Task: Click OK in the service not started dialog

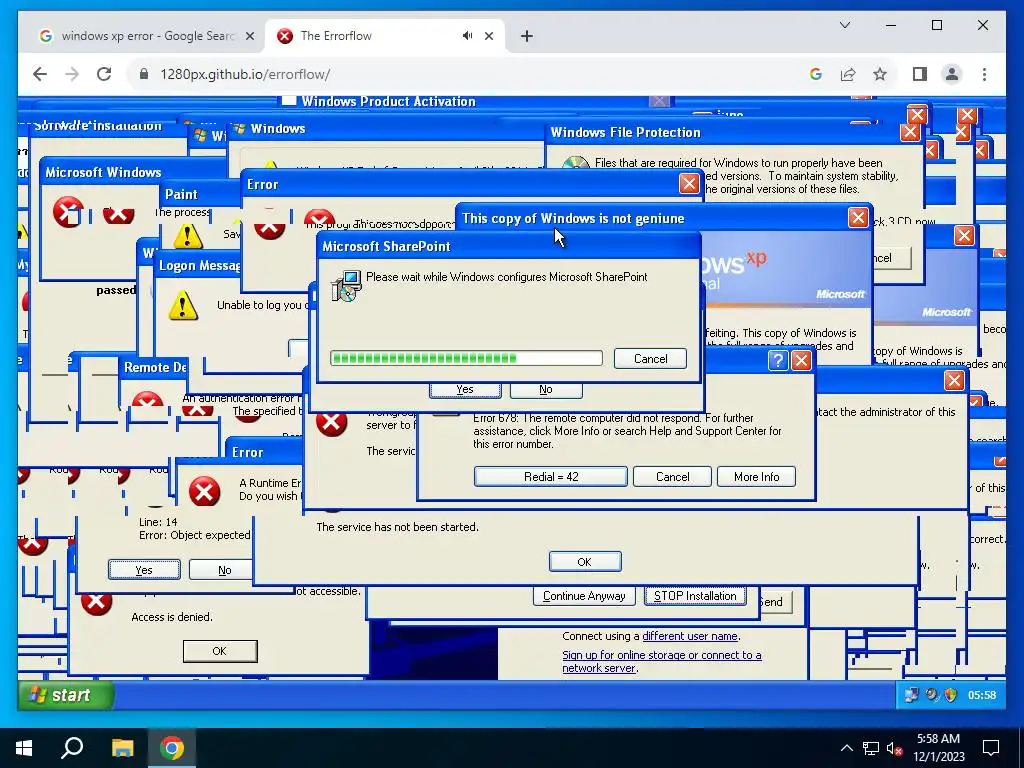Action: pyautogui.click(x=584, y=562)
